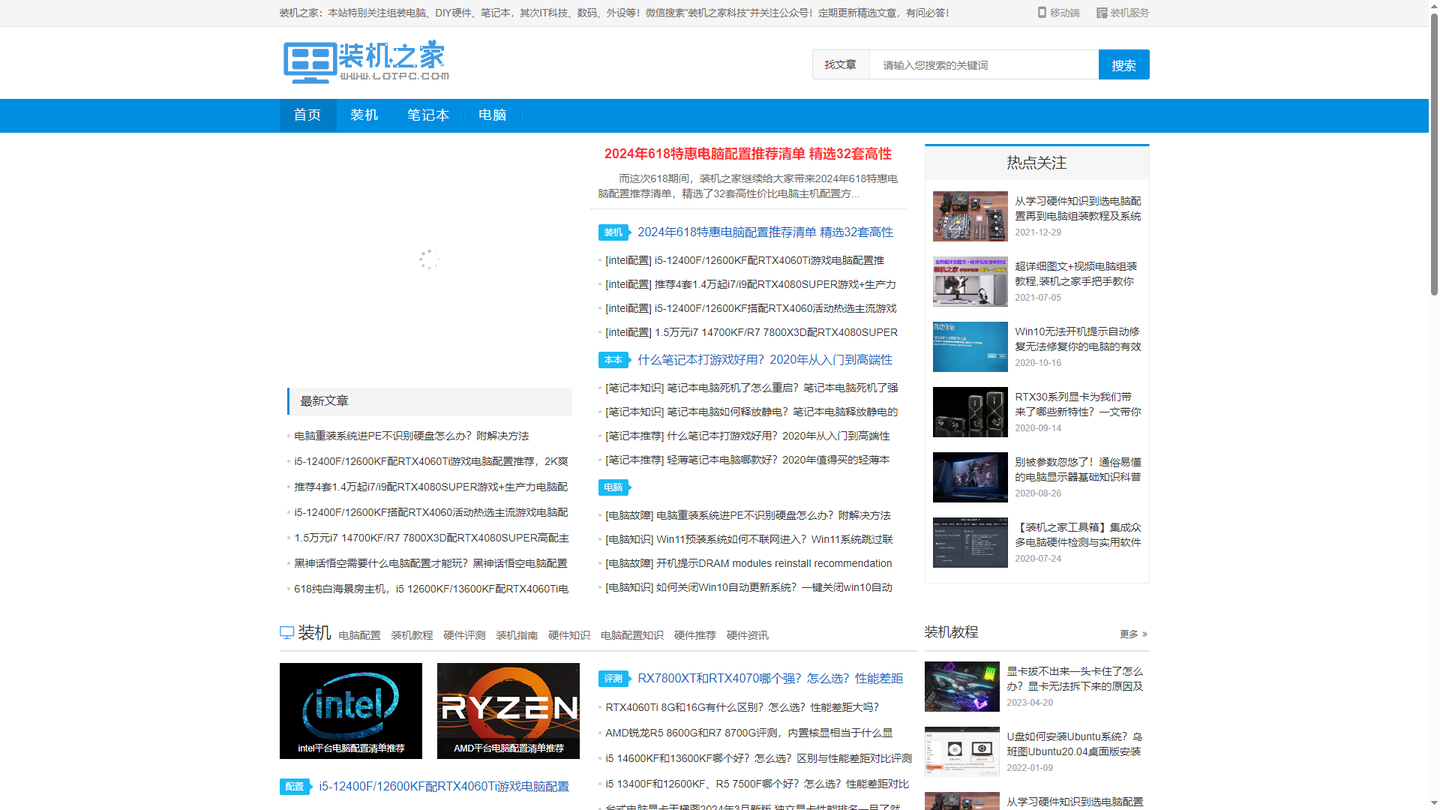Open 618纯白海景房主机 article link
Image resolution: width=1440 pixels, height=810 pixels.
(x=431, y=589)
